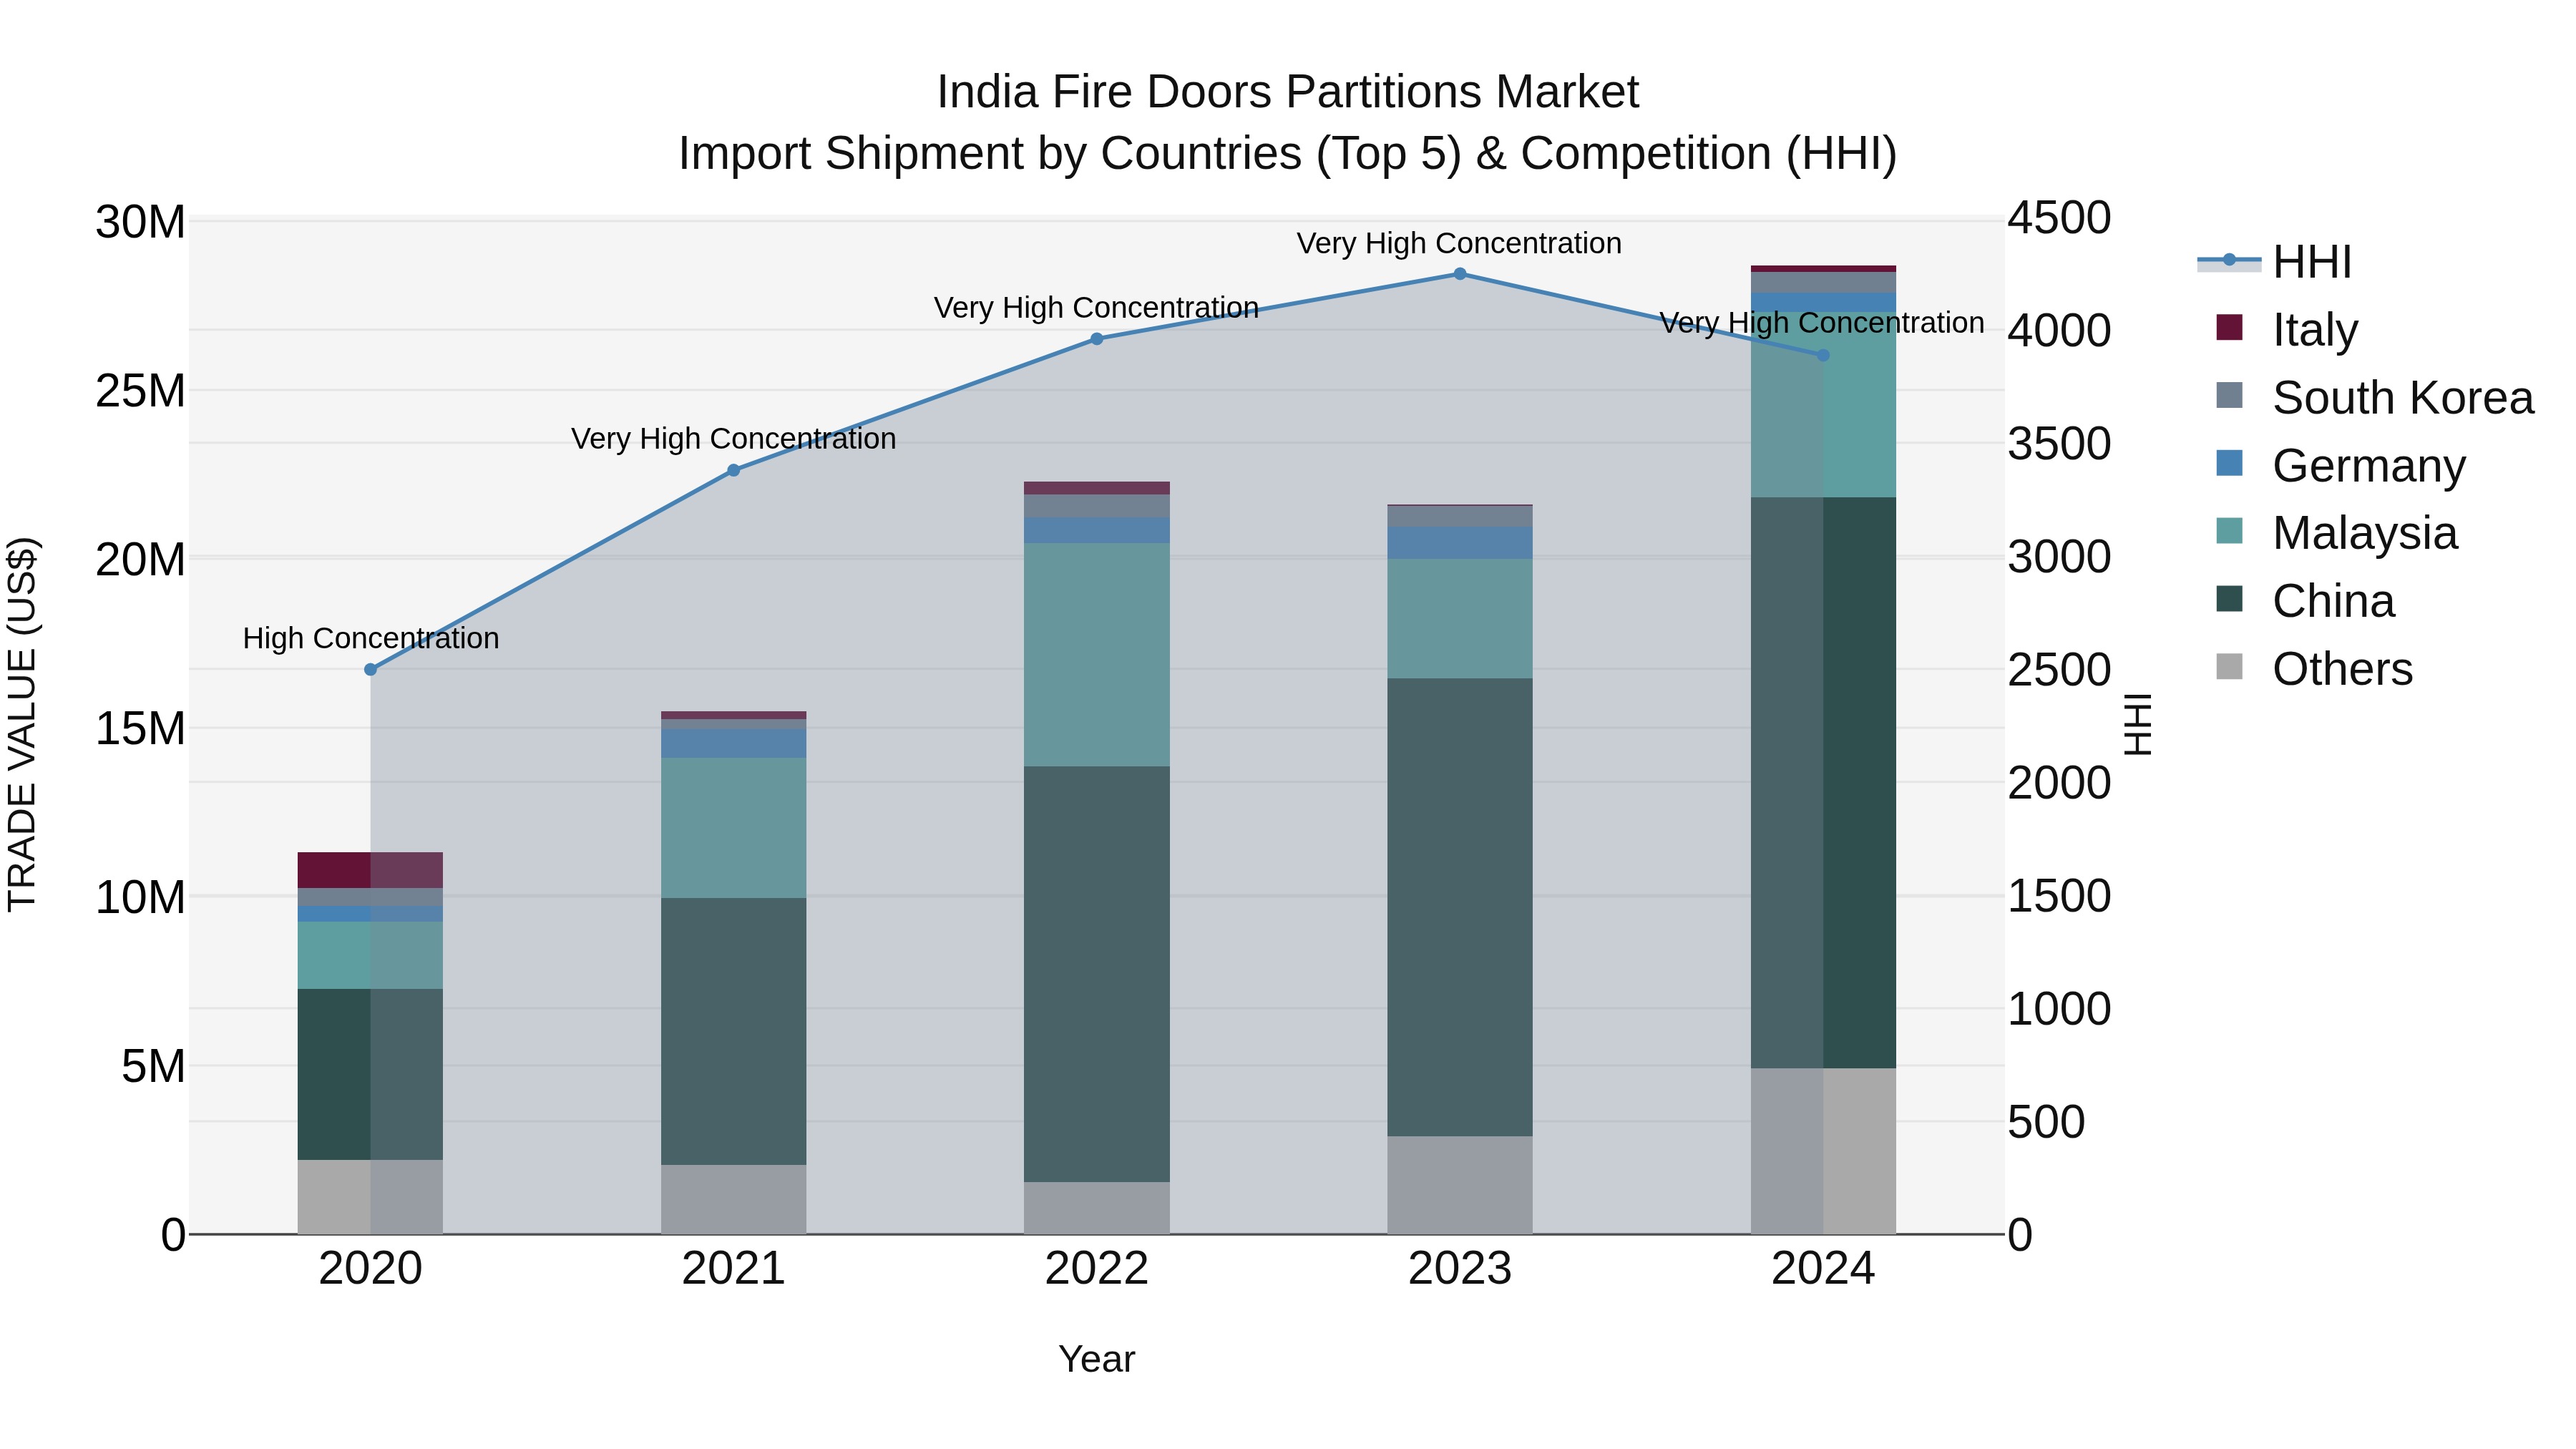The width and height of the screenshot is (2576, 1449).
Task: Toggle South Korea legend entry
Action: tap(2375, 397)
